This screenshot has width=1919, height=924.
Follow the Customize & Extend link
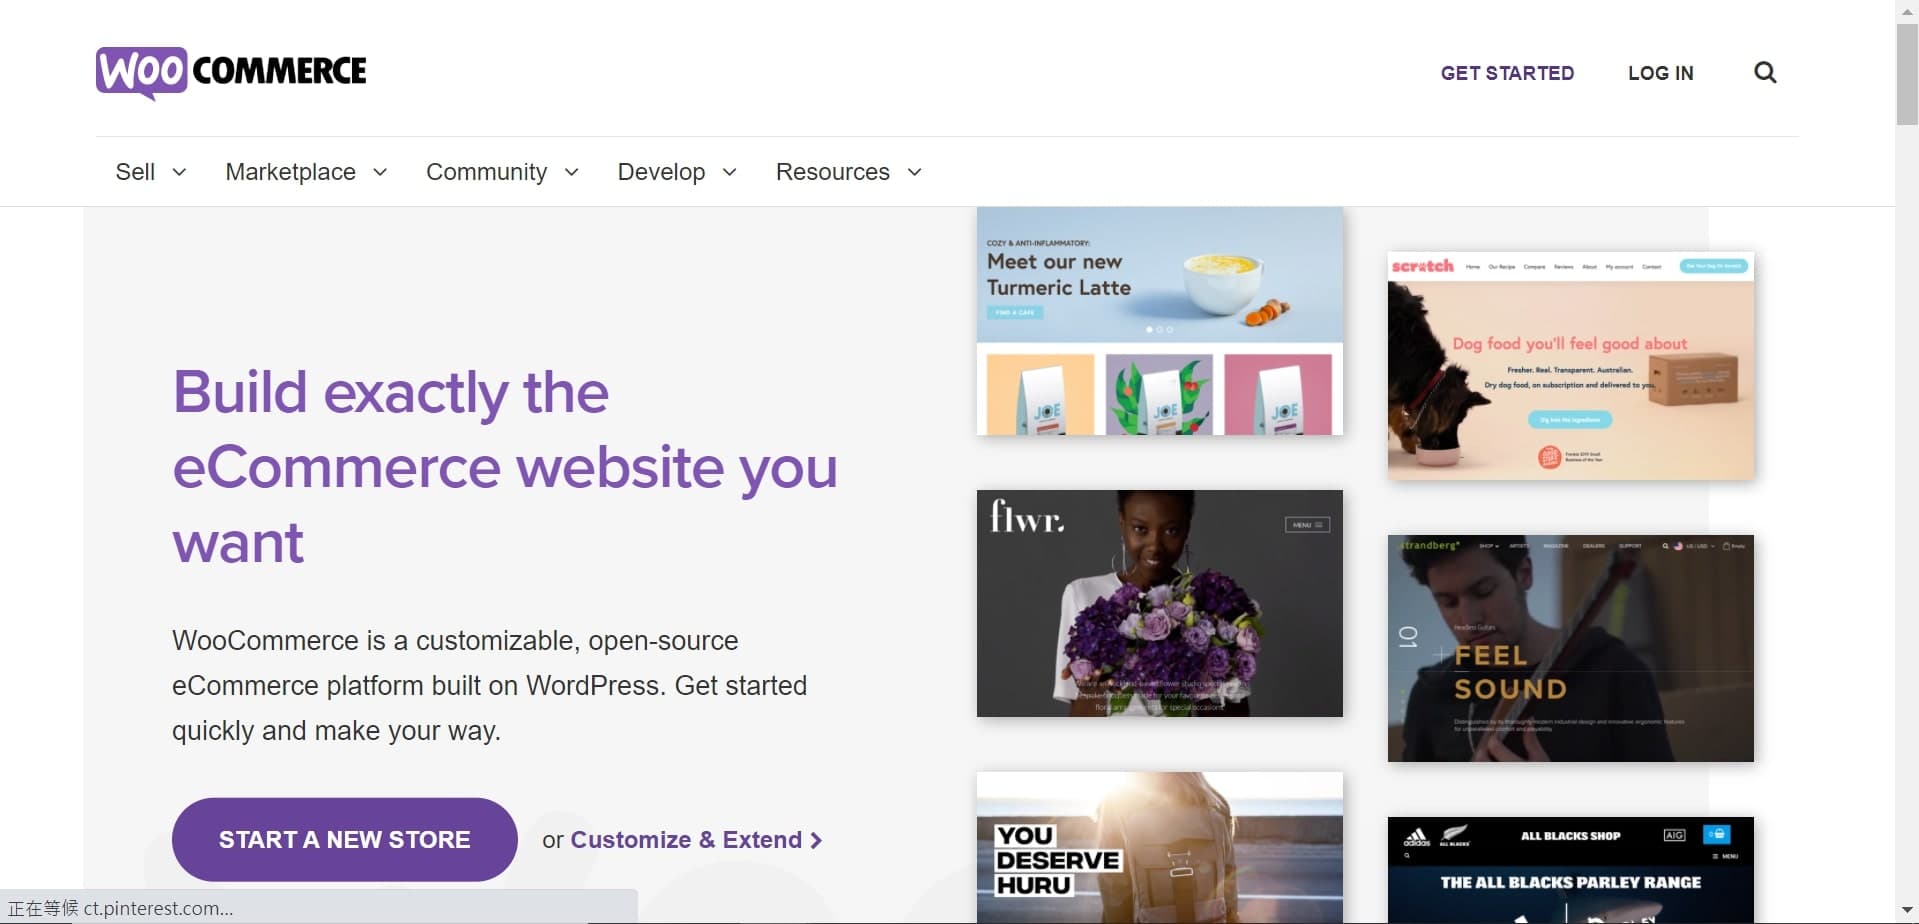(x=696, y=840)
